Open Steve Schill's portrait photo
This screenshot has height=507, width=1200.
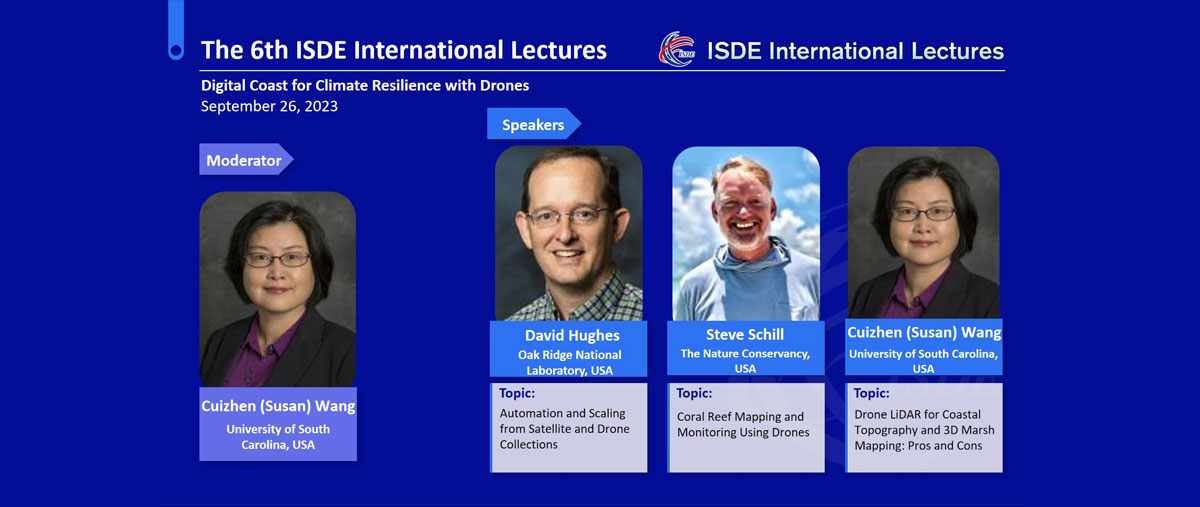pos(746,233)
